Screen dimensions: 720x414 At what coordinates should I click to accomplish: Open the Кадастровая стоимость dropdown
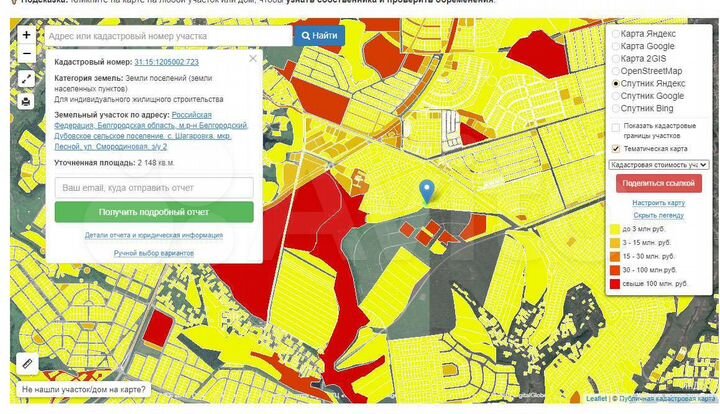658,164
